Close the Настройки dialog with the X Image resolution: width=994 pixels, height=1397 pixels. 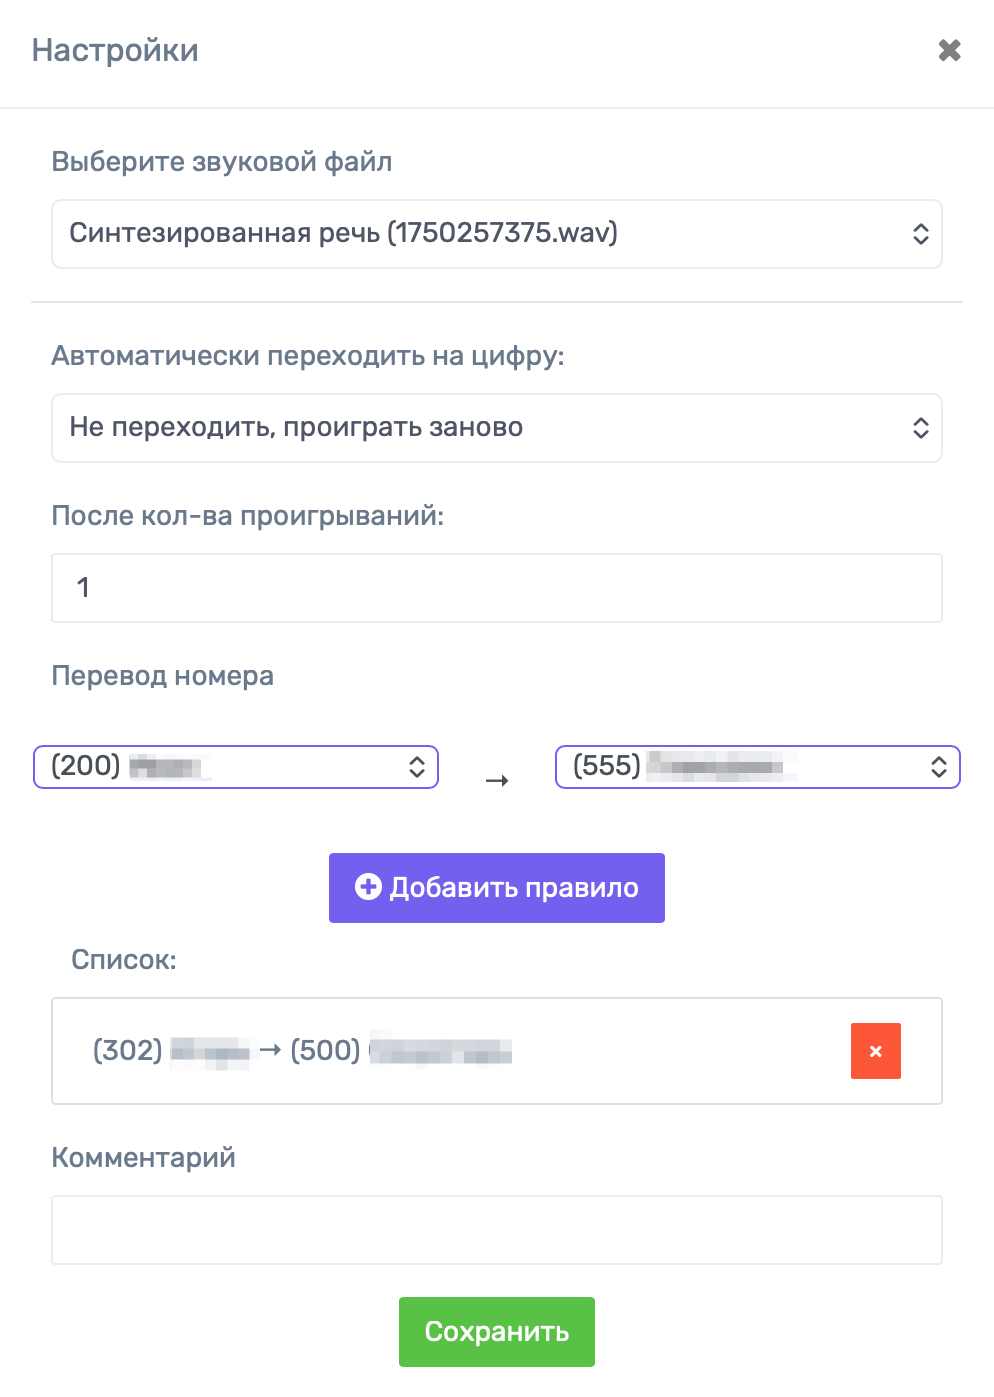click(x=949, y=50)
